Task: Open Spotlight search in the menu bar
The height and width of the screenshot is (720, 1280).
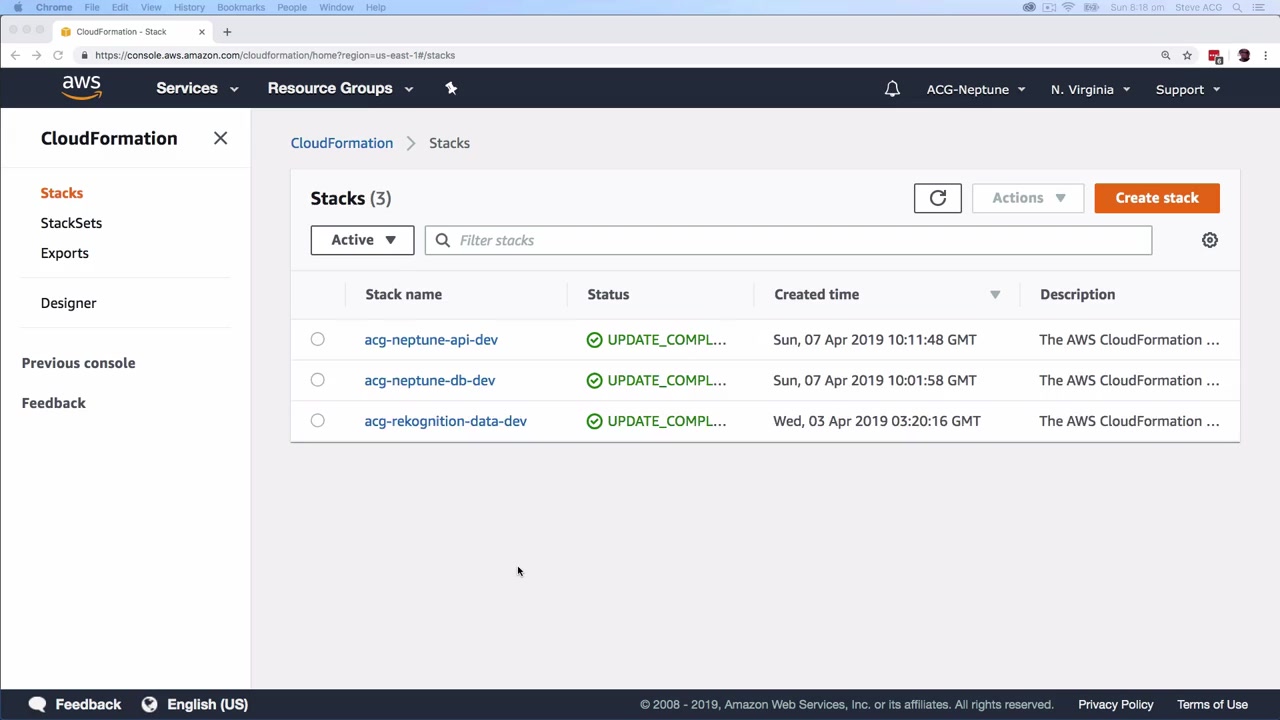Action: pos(1237,7)
